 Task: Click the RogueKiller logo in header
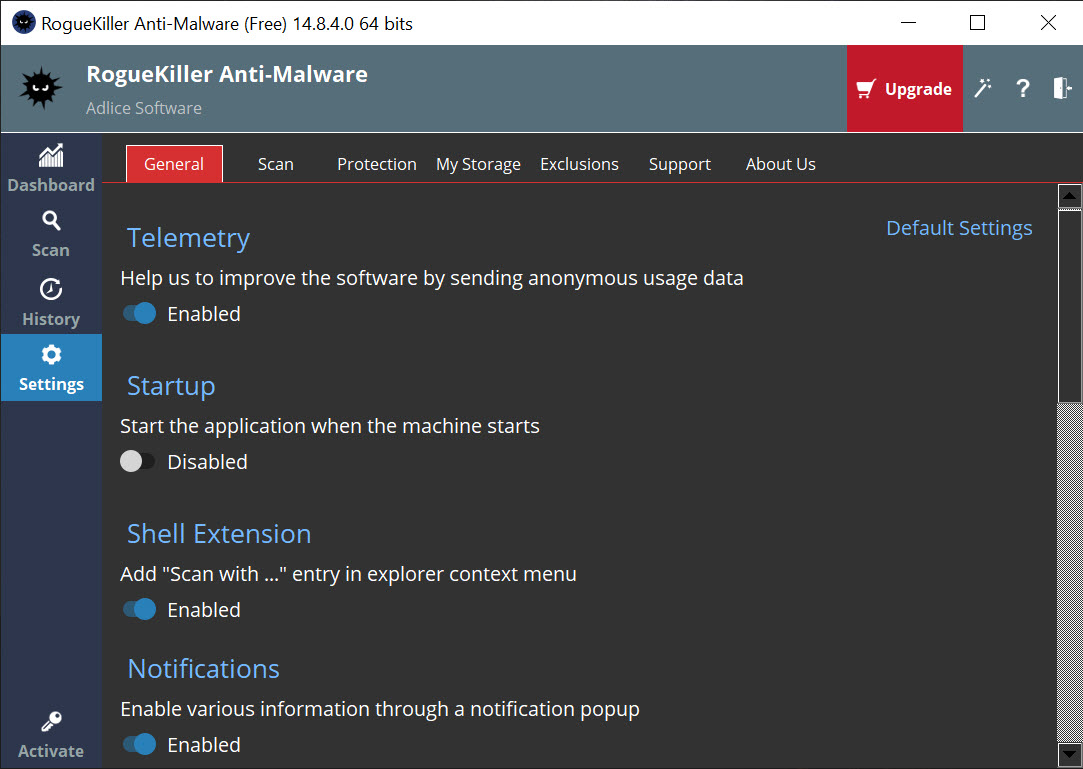(x=41, y=89)
